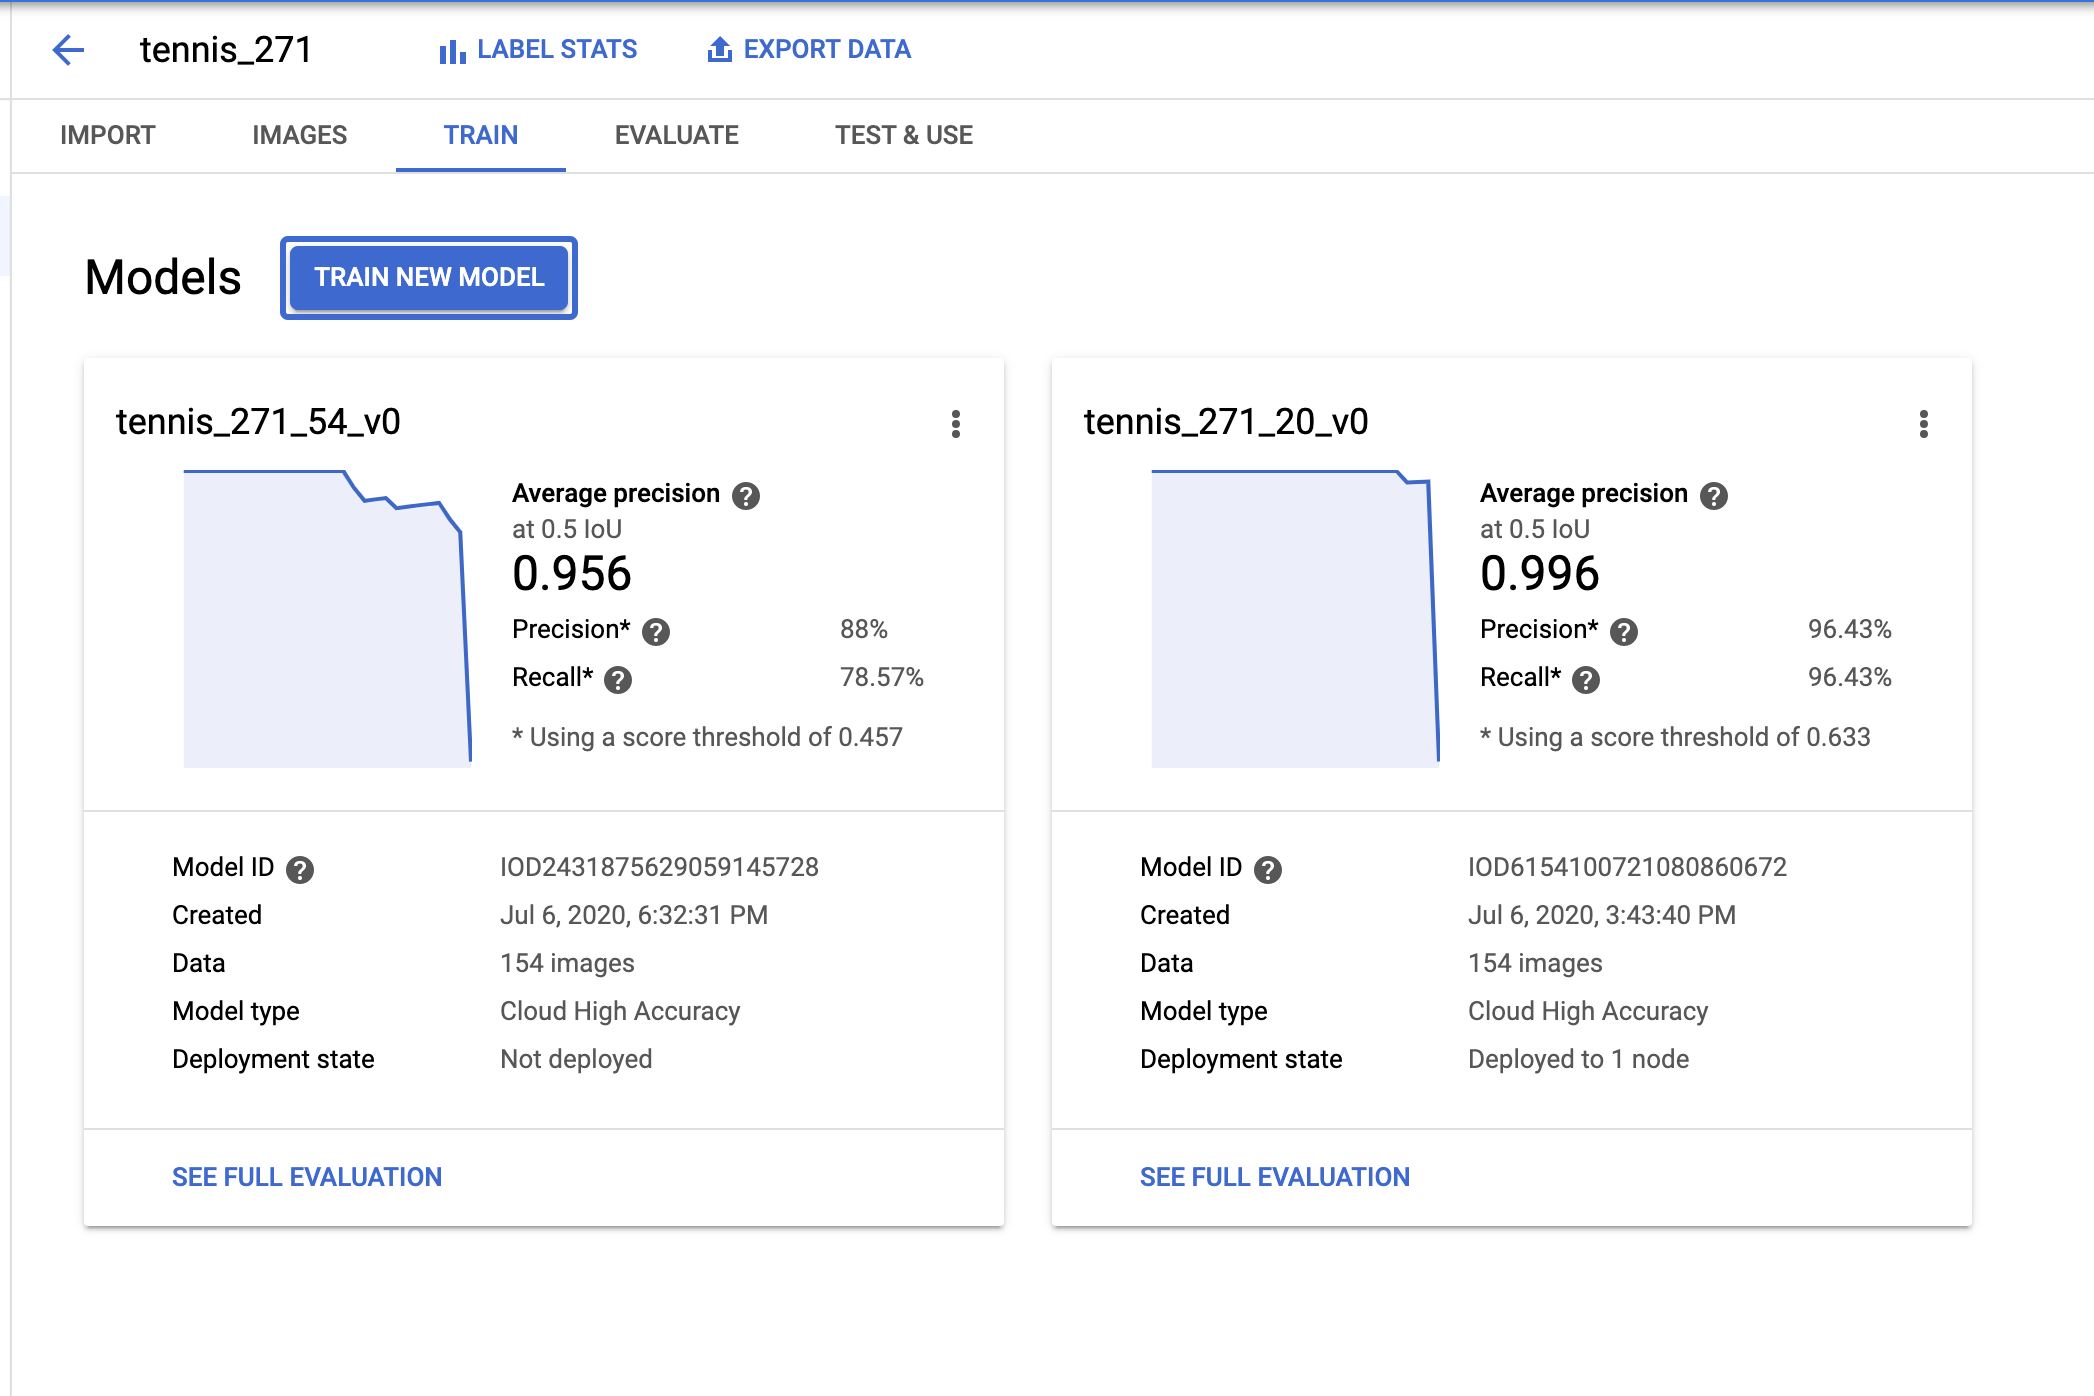Open tennis_271_54_v0 three-dot options menu

(x=956, y=424)
